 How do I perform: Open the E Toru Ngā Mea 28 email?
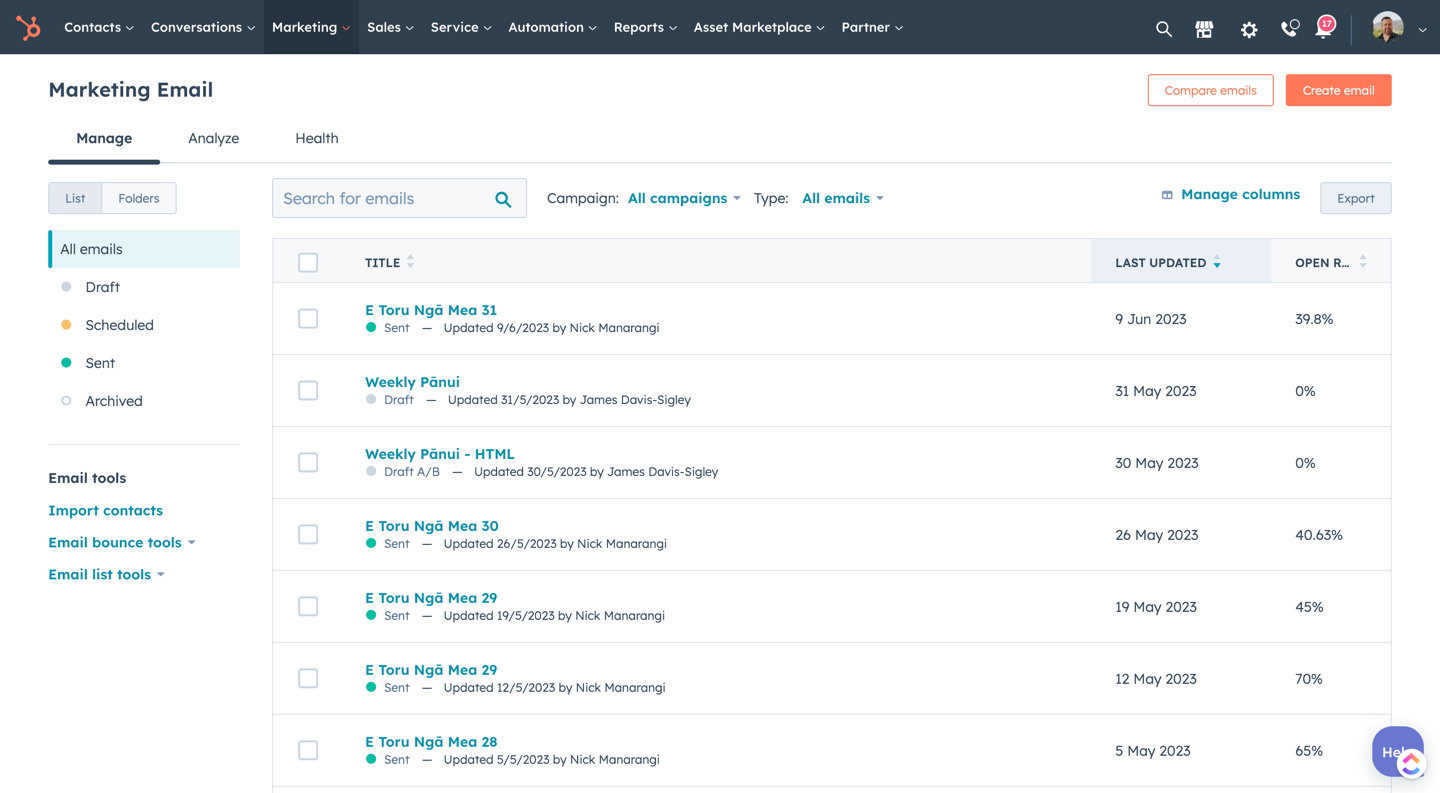pyautogui.click(x=431, y=742)
